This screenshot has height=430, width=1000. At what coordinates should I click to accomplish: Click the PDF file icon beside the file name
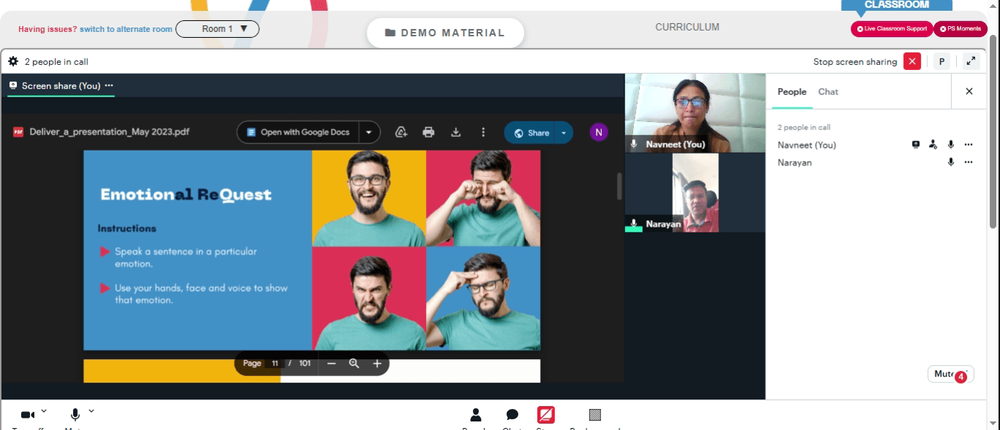tap(18, 132)
